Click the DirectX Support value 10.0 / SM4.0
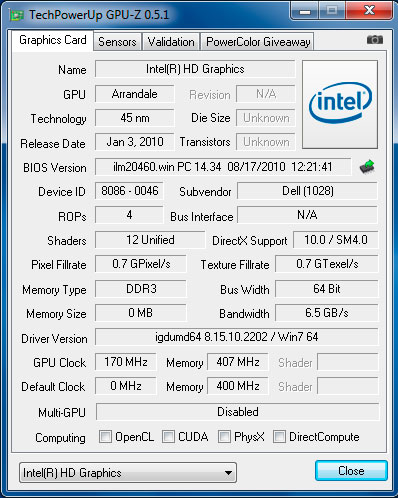 [336, 240]
